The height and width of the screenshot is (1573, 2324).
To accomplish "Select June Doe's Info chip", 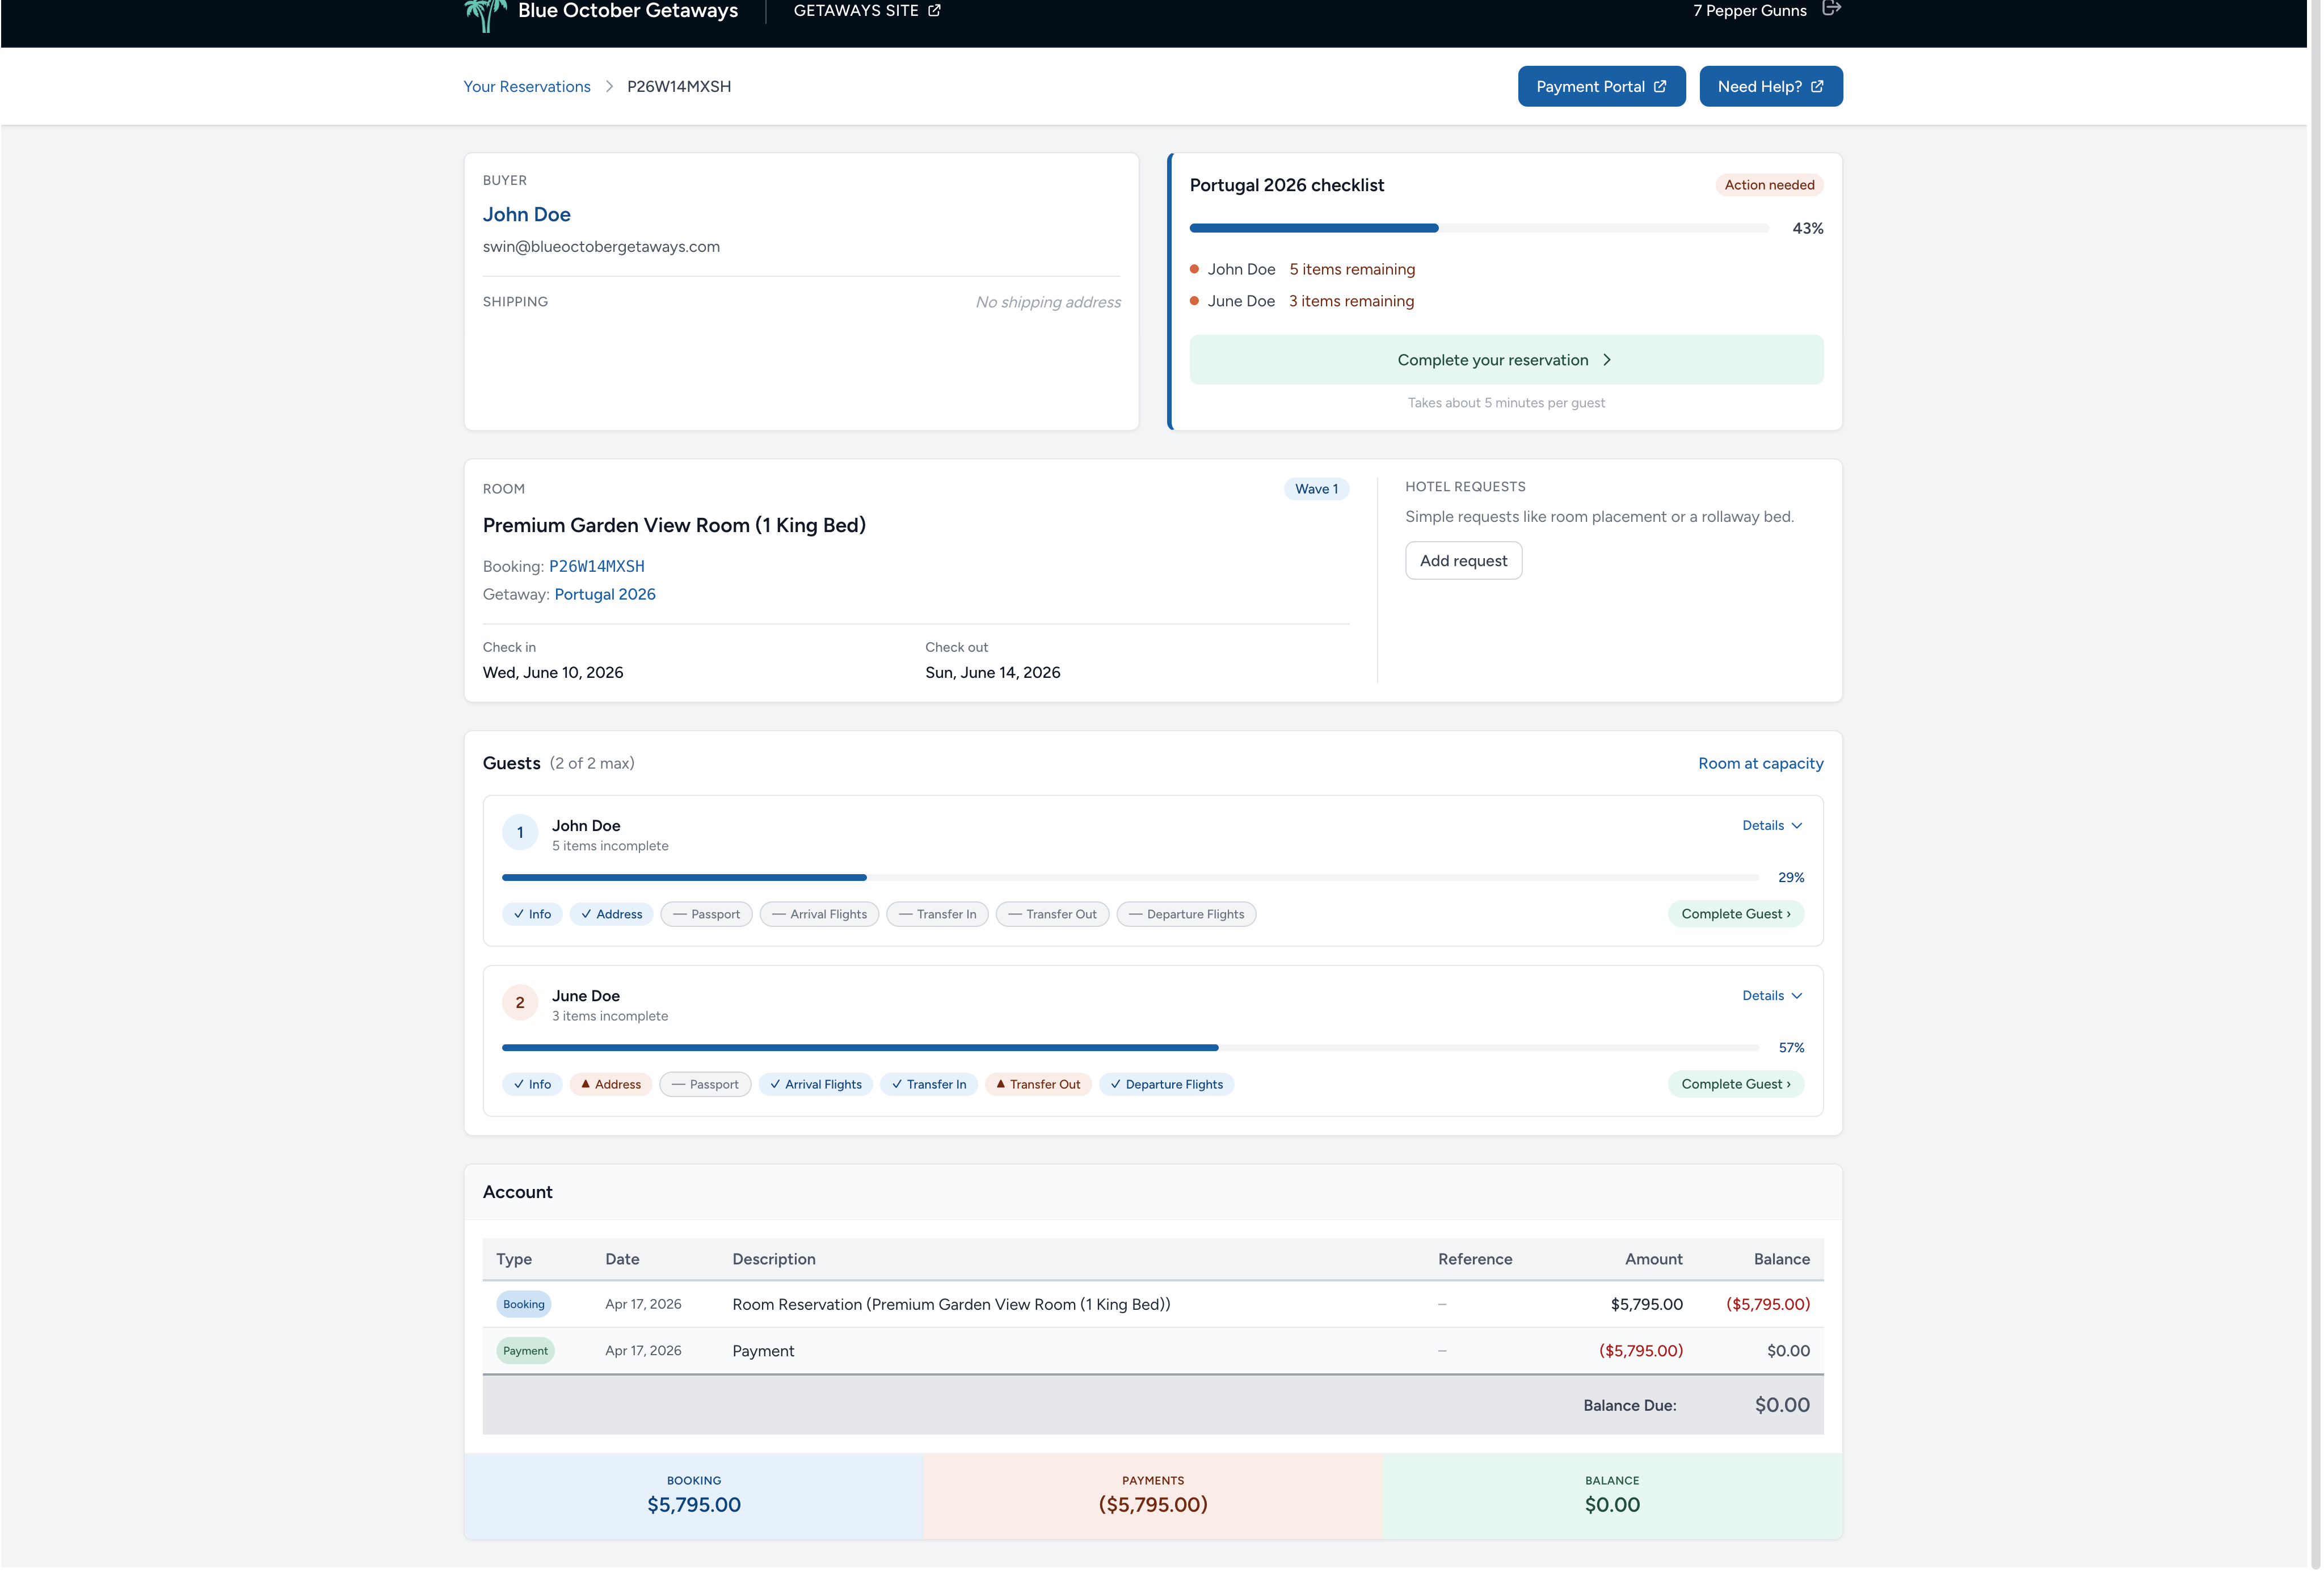I will [x=532, y=1084].
